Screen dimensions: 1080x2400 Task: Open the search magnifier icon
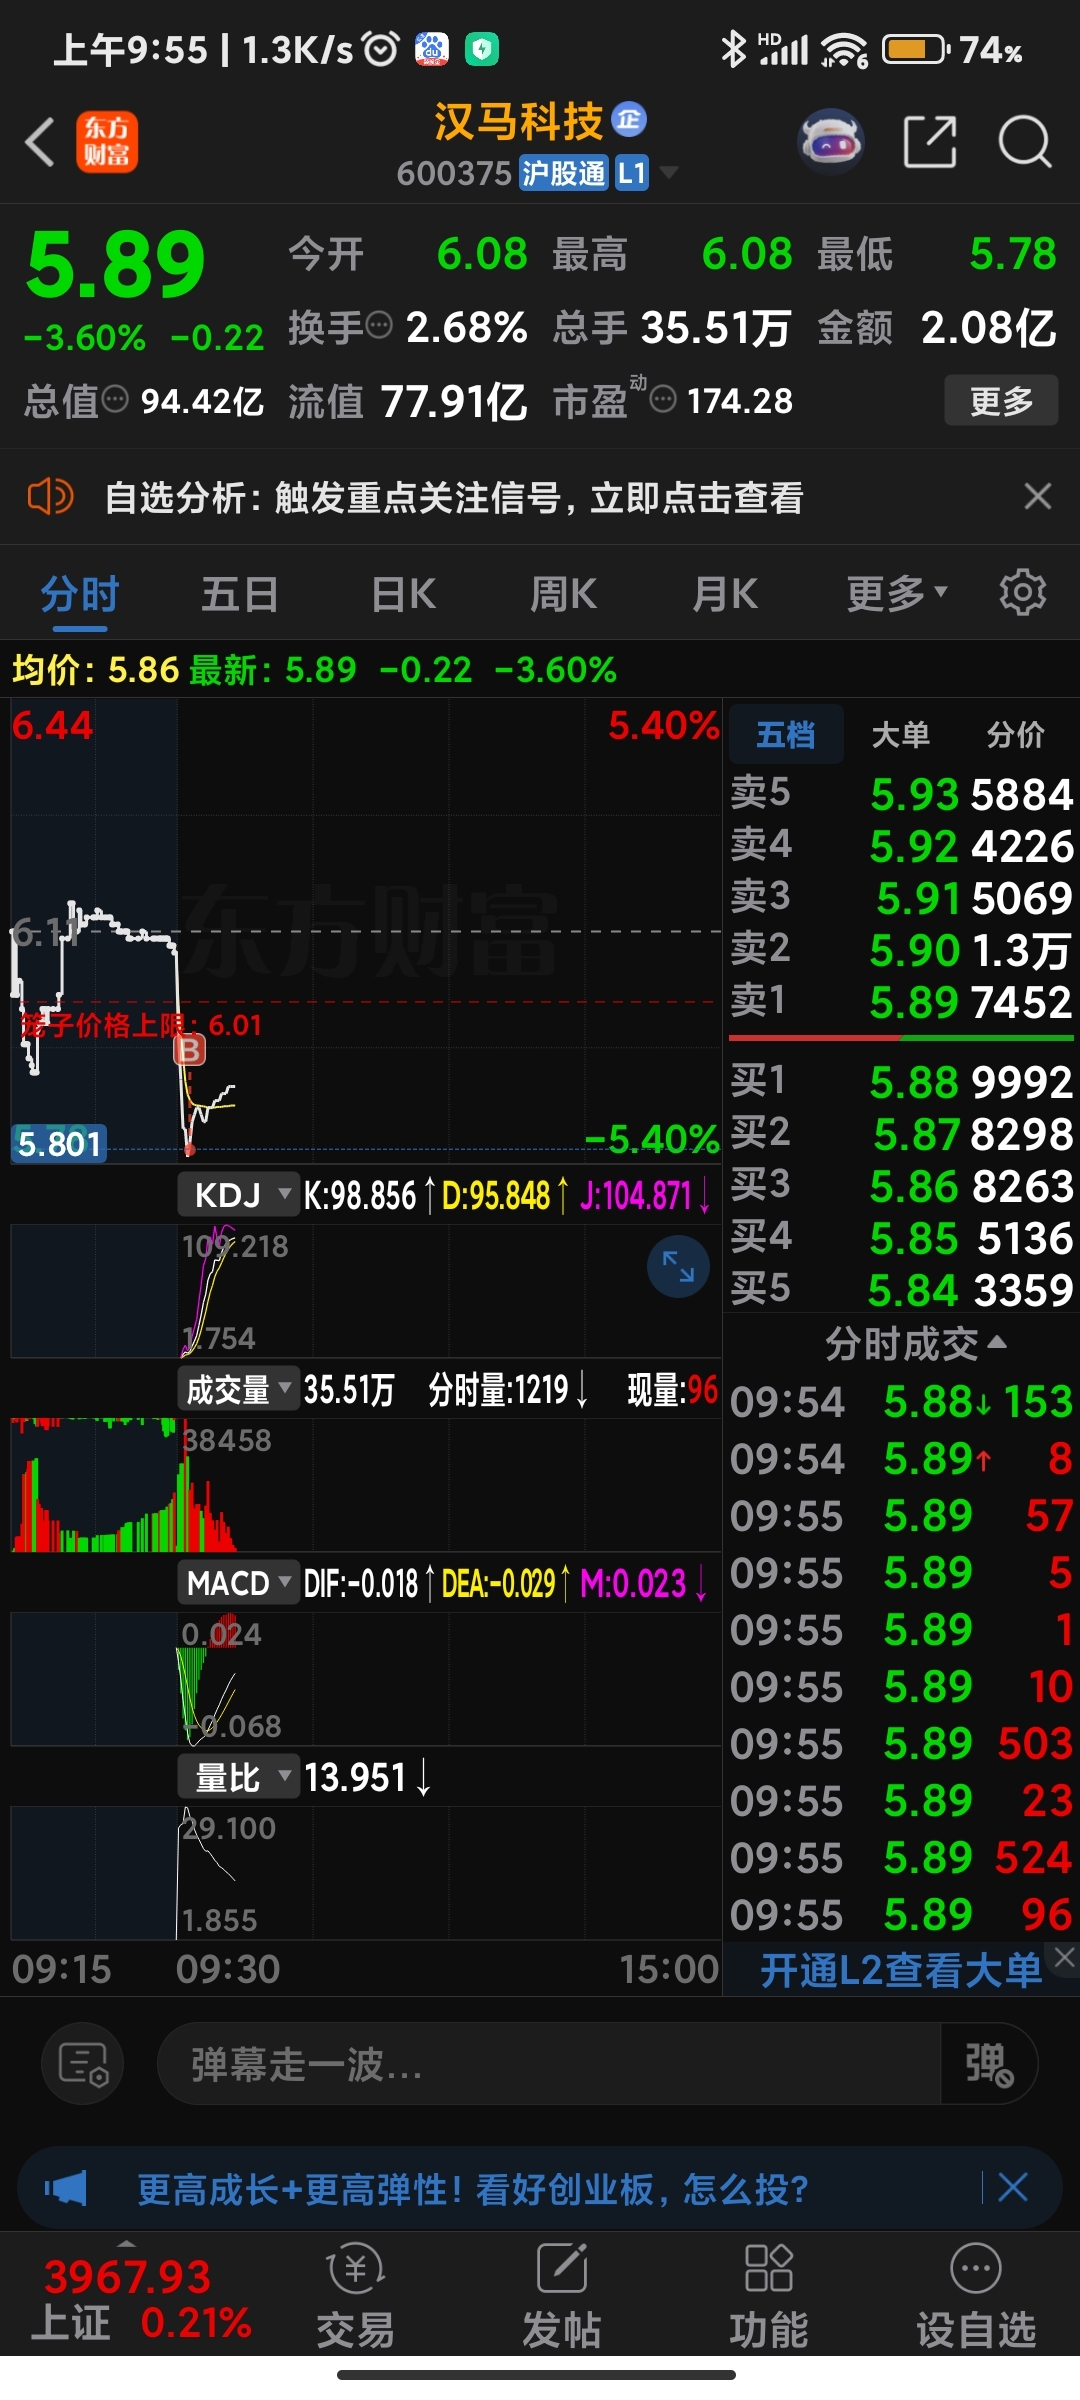pyautogui.click(x=1025, y=142)
